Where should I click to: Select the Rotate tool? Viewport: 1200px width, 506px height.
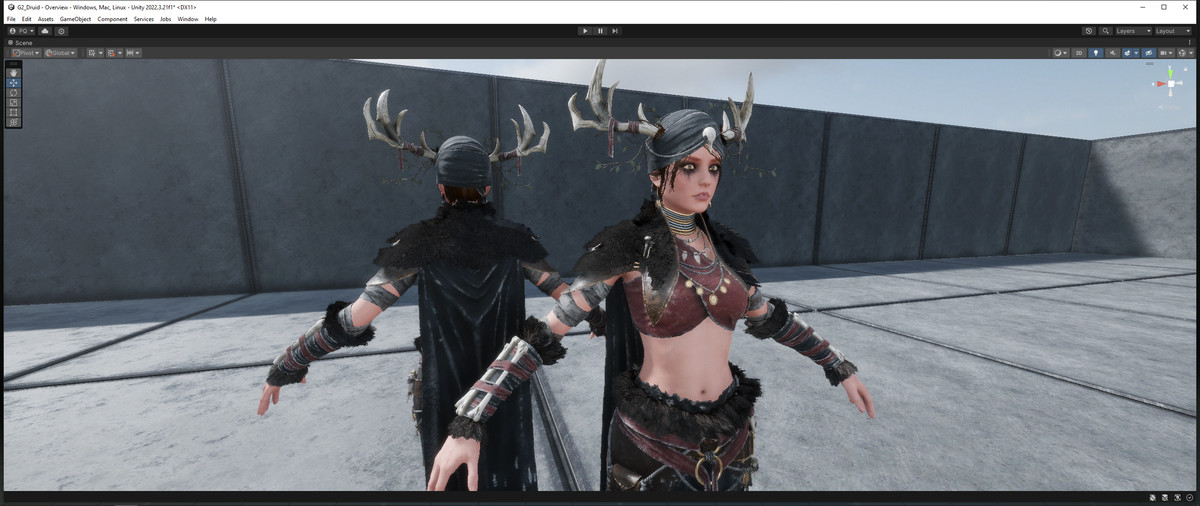pyautogui.click(x=13, y=93)
